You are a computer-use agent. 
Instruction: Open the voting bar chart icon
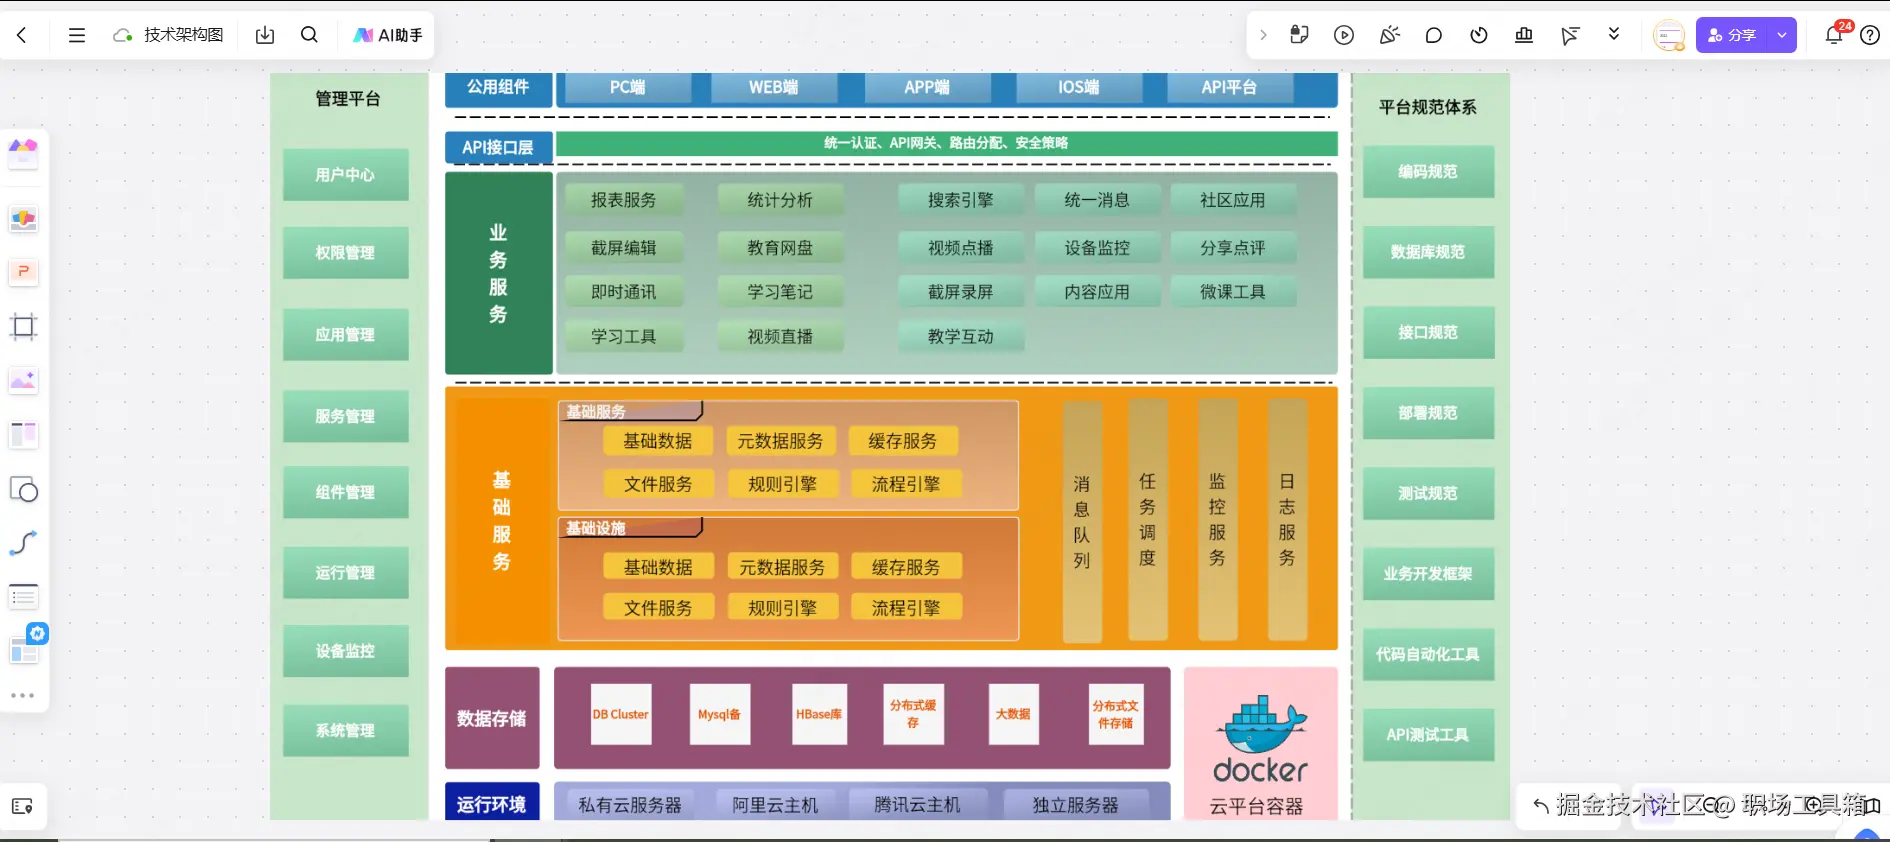click(x=1524, y=35)
